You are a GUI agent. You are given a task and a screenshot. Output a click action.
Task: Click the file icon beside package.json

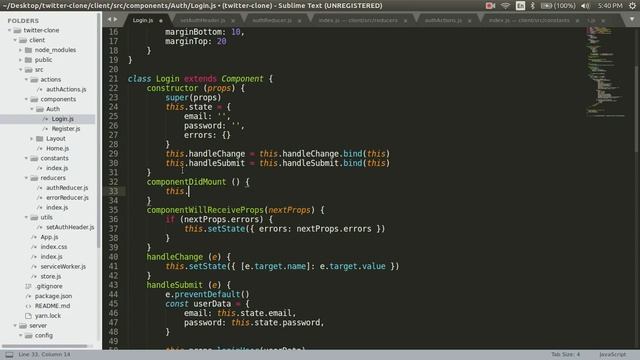28,296
